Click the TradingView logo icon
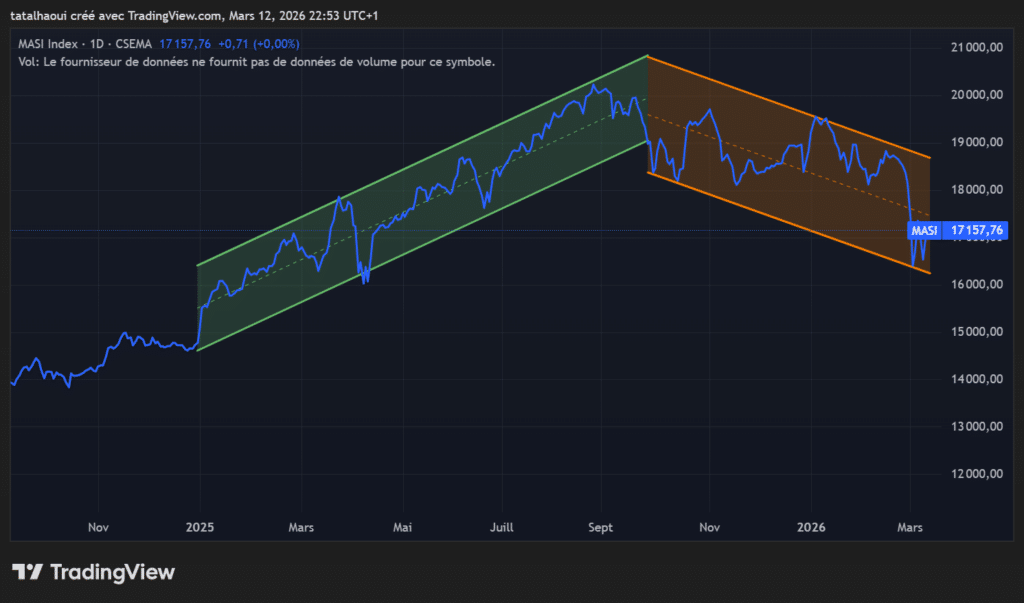The image size is (1024, 603). click(x=27, y=572)
